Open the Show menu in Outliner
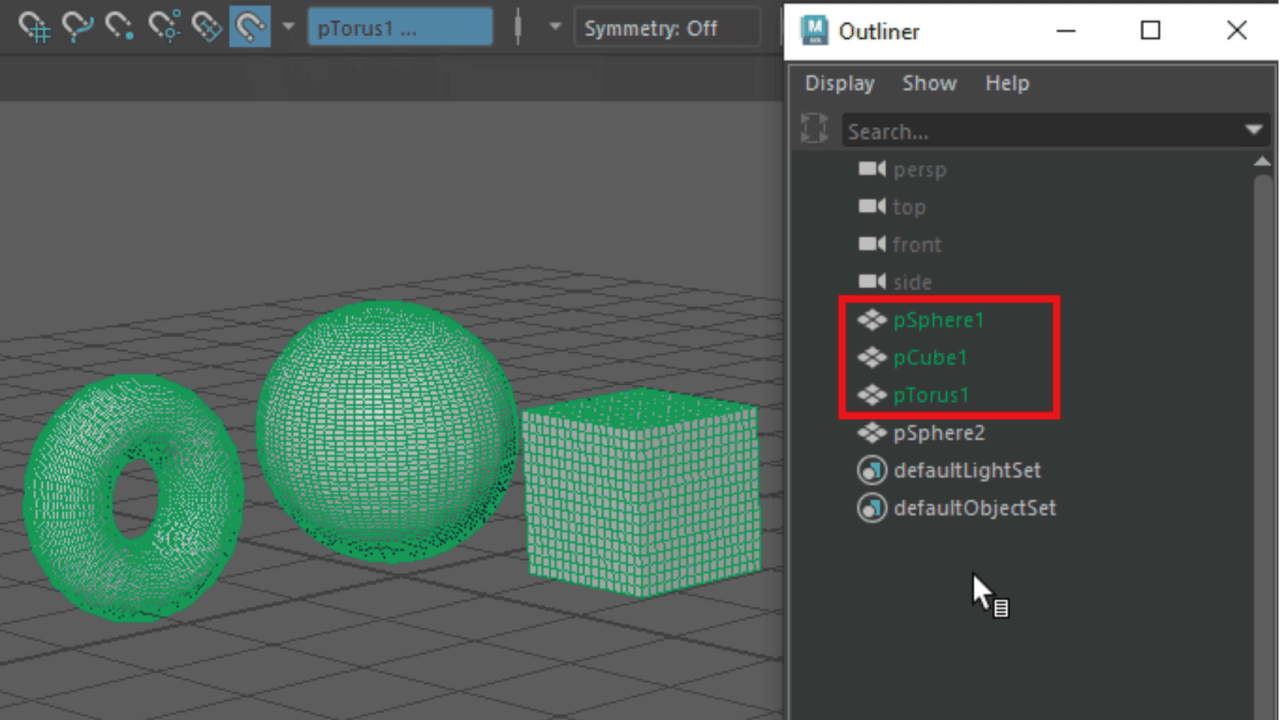1280x720 pixels. [930, 84]
